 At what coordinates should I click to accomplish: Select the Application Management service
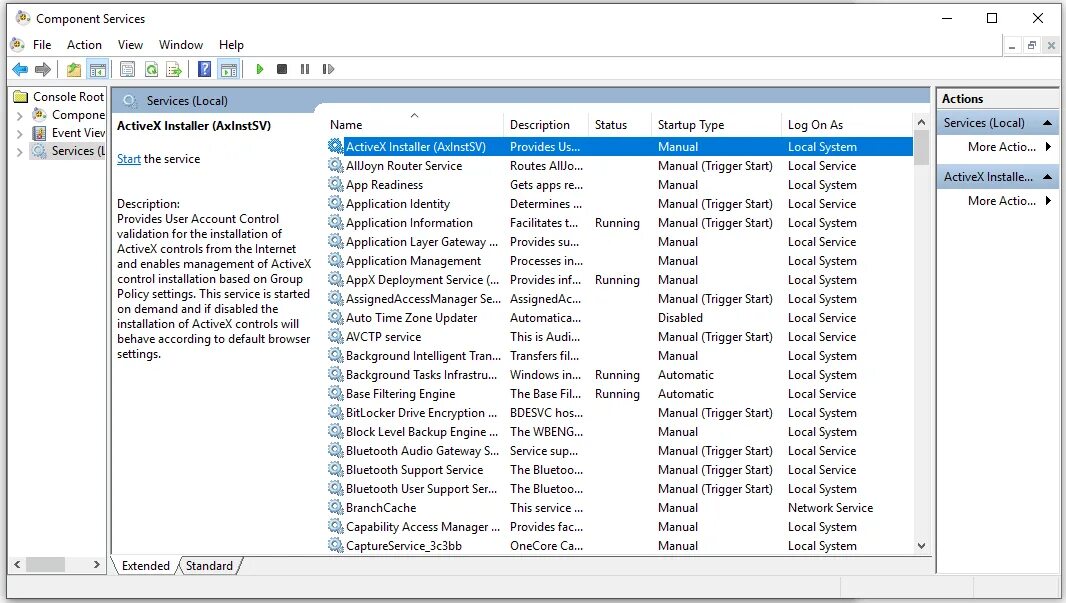[x=619, y=260]
